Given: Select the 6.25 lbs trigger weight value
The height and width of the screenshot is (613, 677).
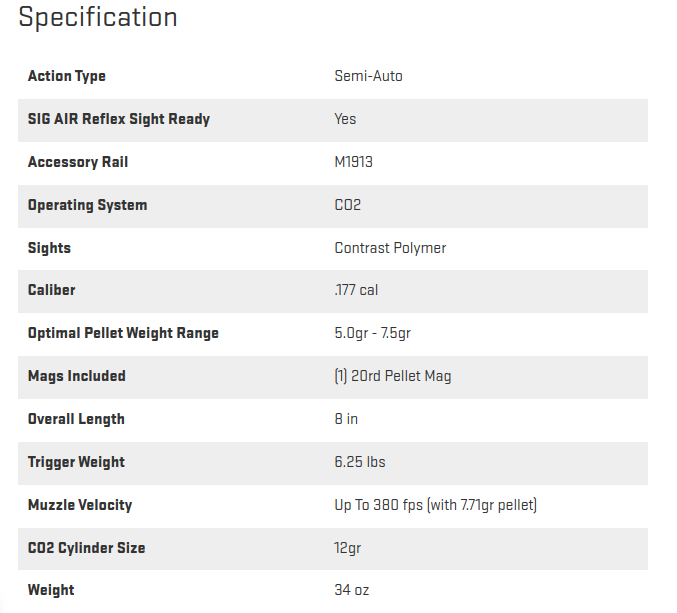Looking at the screenshot, I should pos(360,462).
